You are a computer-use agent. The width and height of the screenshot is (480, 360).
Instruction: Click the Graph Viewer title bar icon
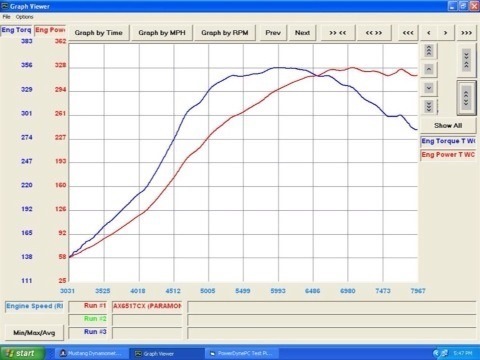pos(5,6)
